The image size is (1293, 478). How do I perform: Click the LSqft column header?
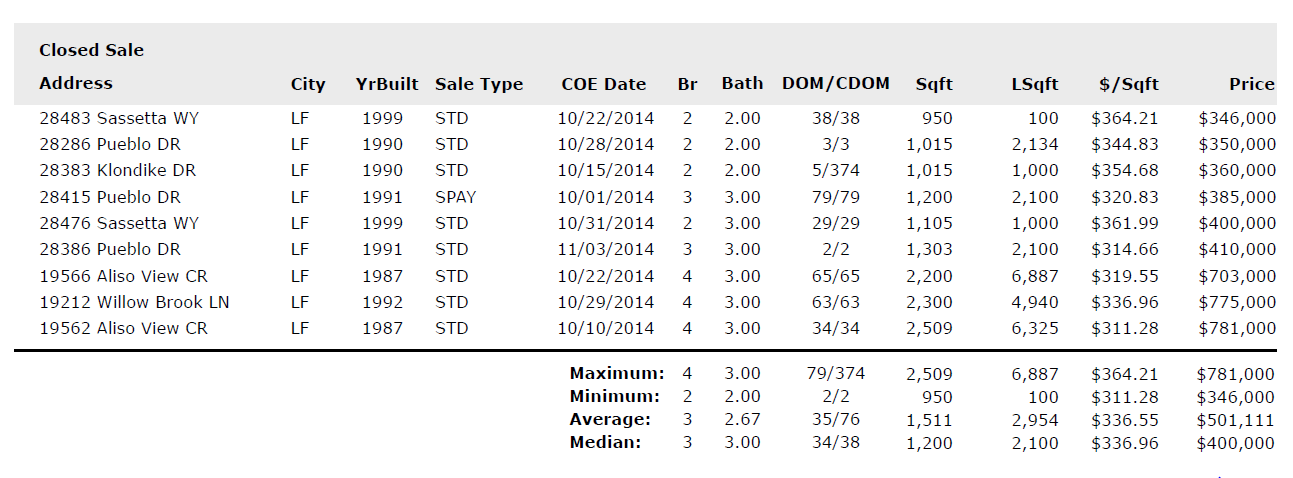tap(1034, 85)
